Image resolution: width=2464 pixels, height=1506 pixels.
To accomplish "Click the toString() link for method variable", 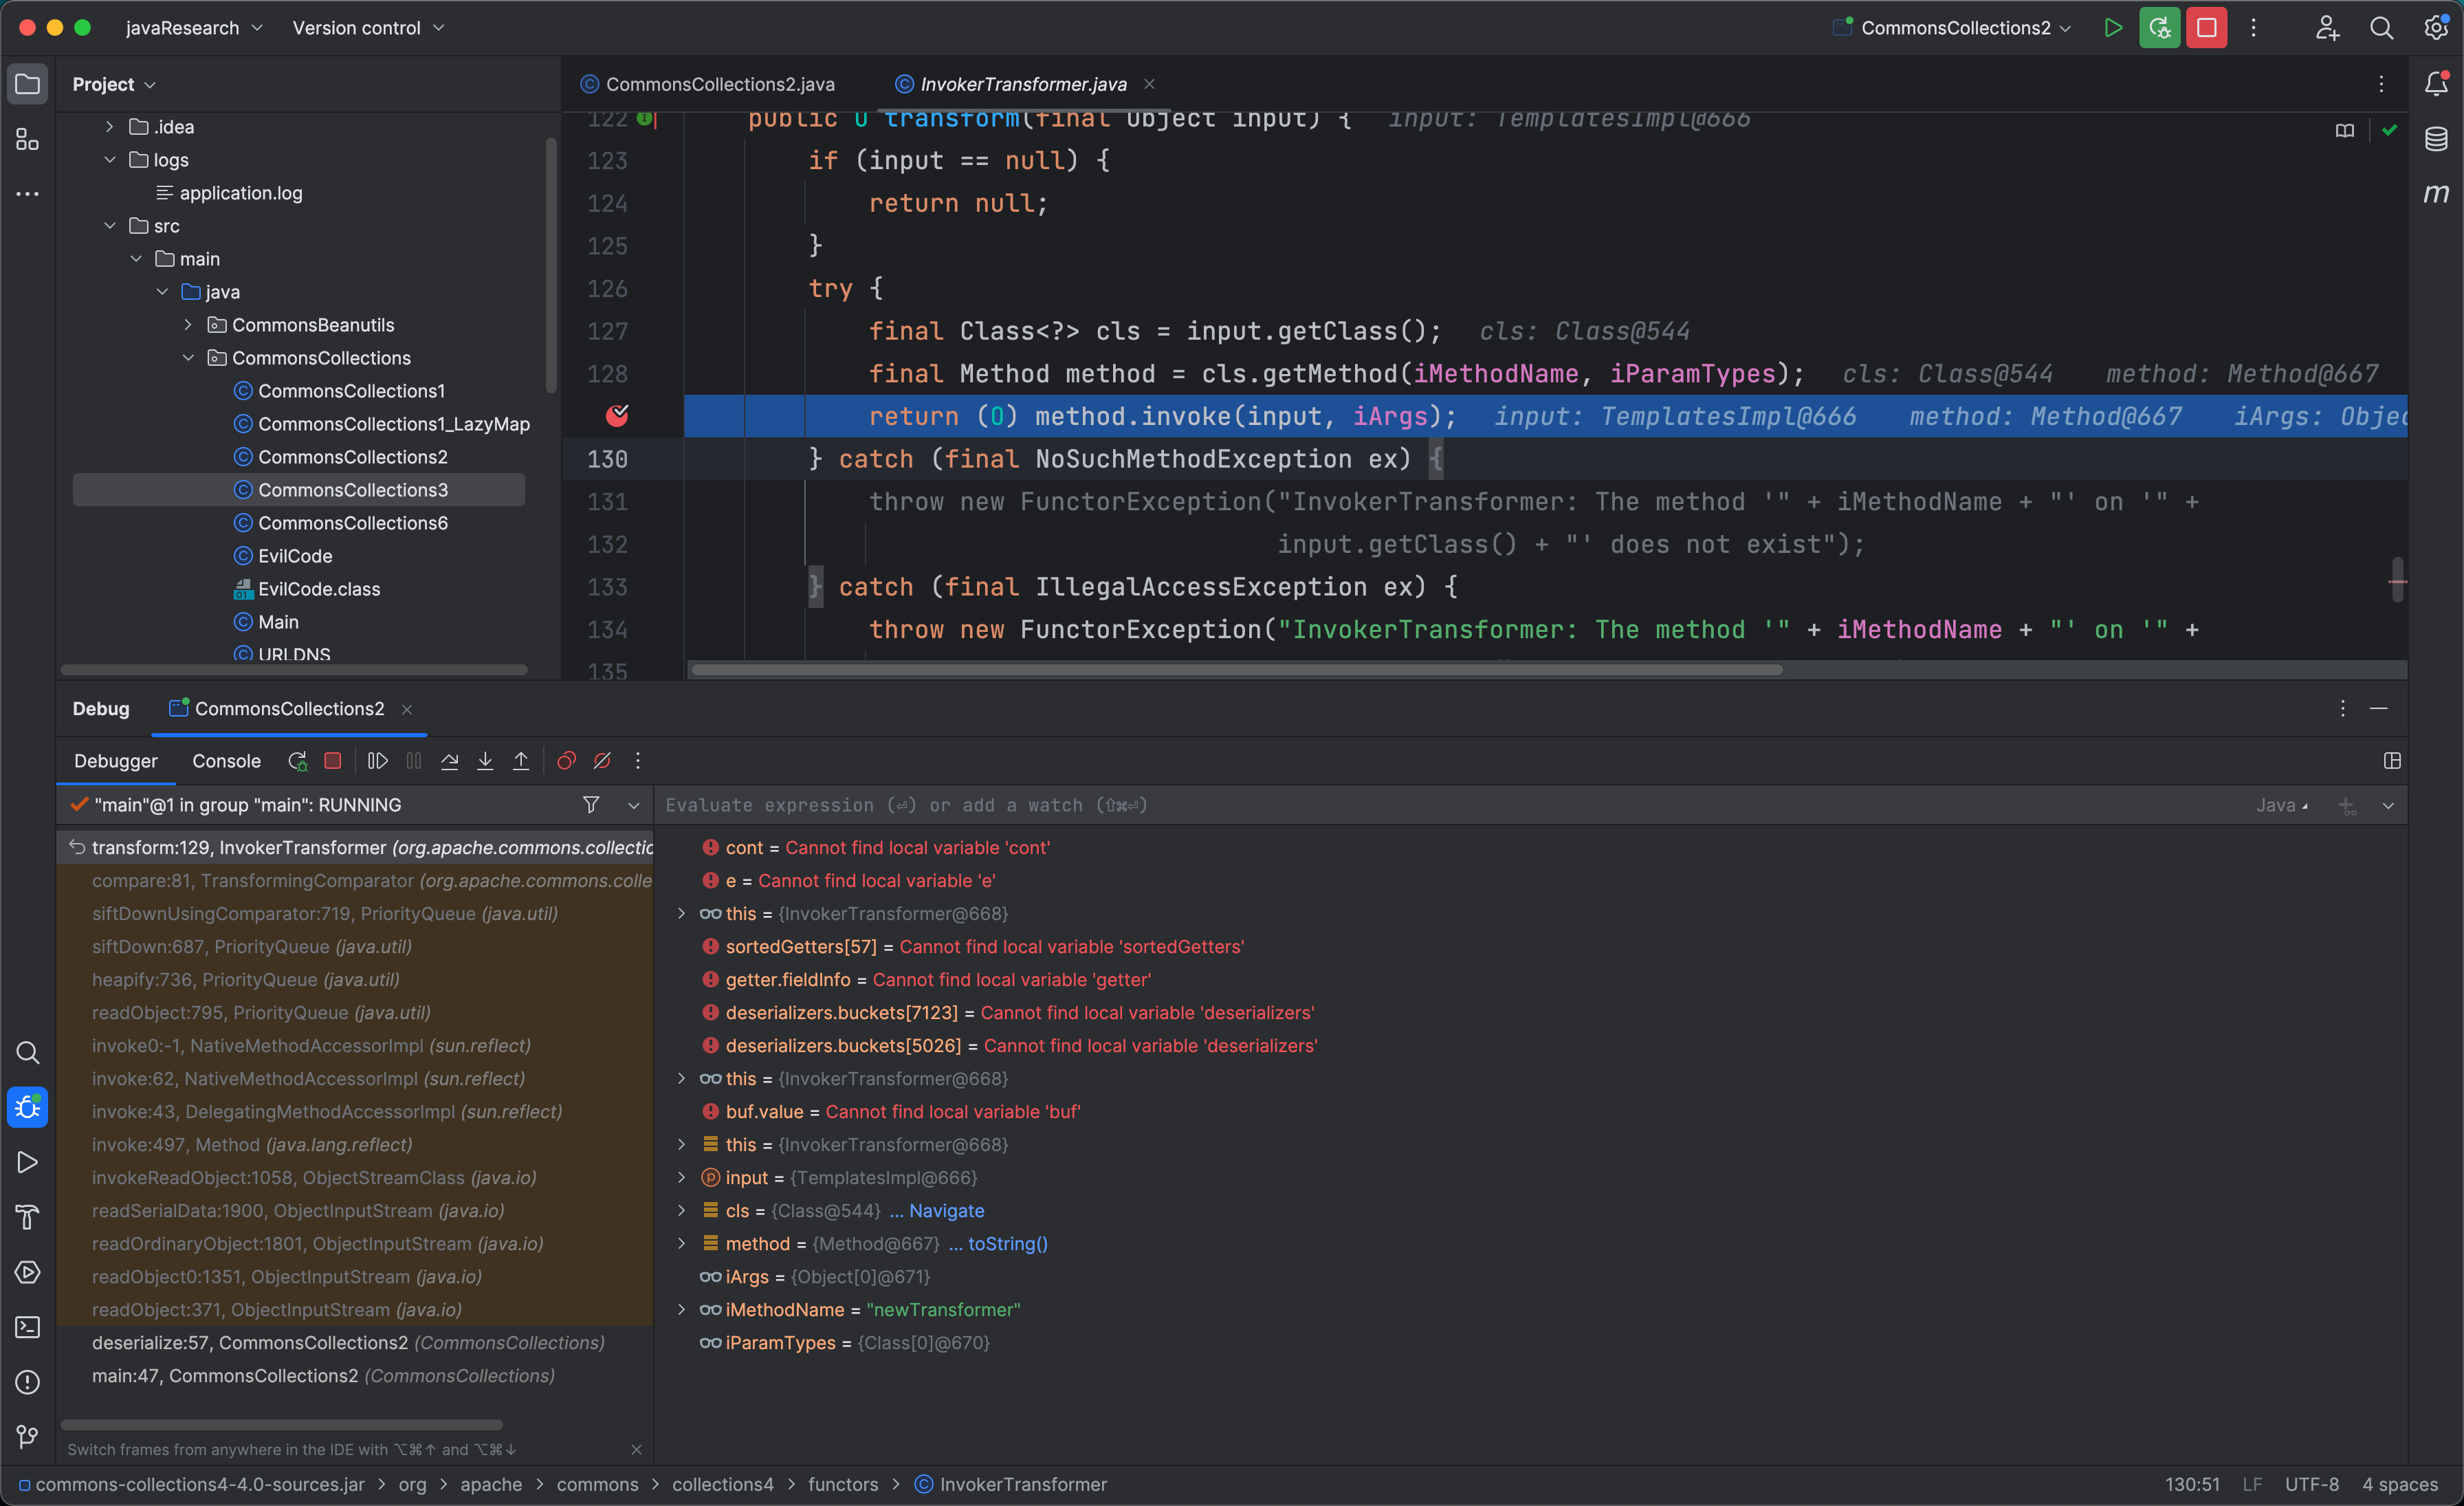I will 1008,1244.
